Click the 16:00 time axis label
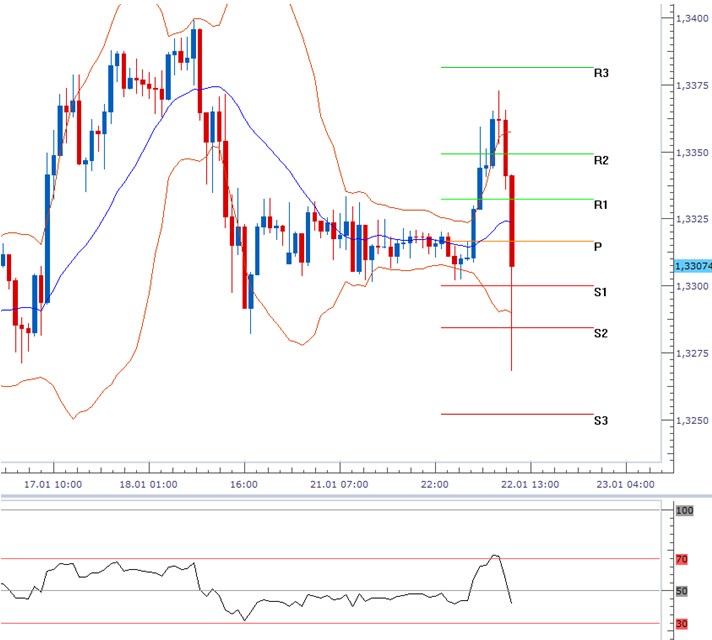The width and height of the screenshot is (712, 640). [x=244, y=485]
